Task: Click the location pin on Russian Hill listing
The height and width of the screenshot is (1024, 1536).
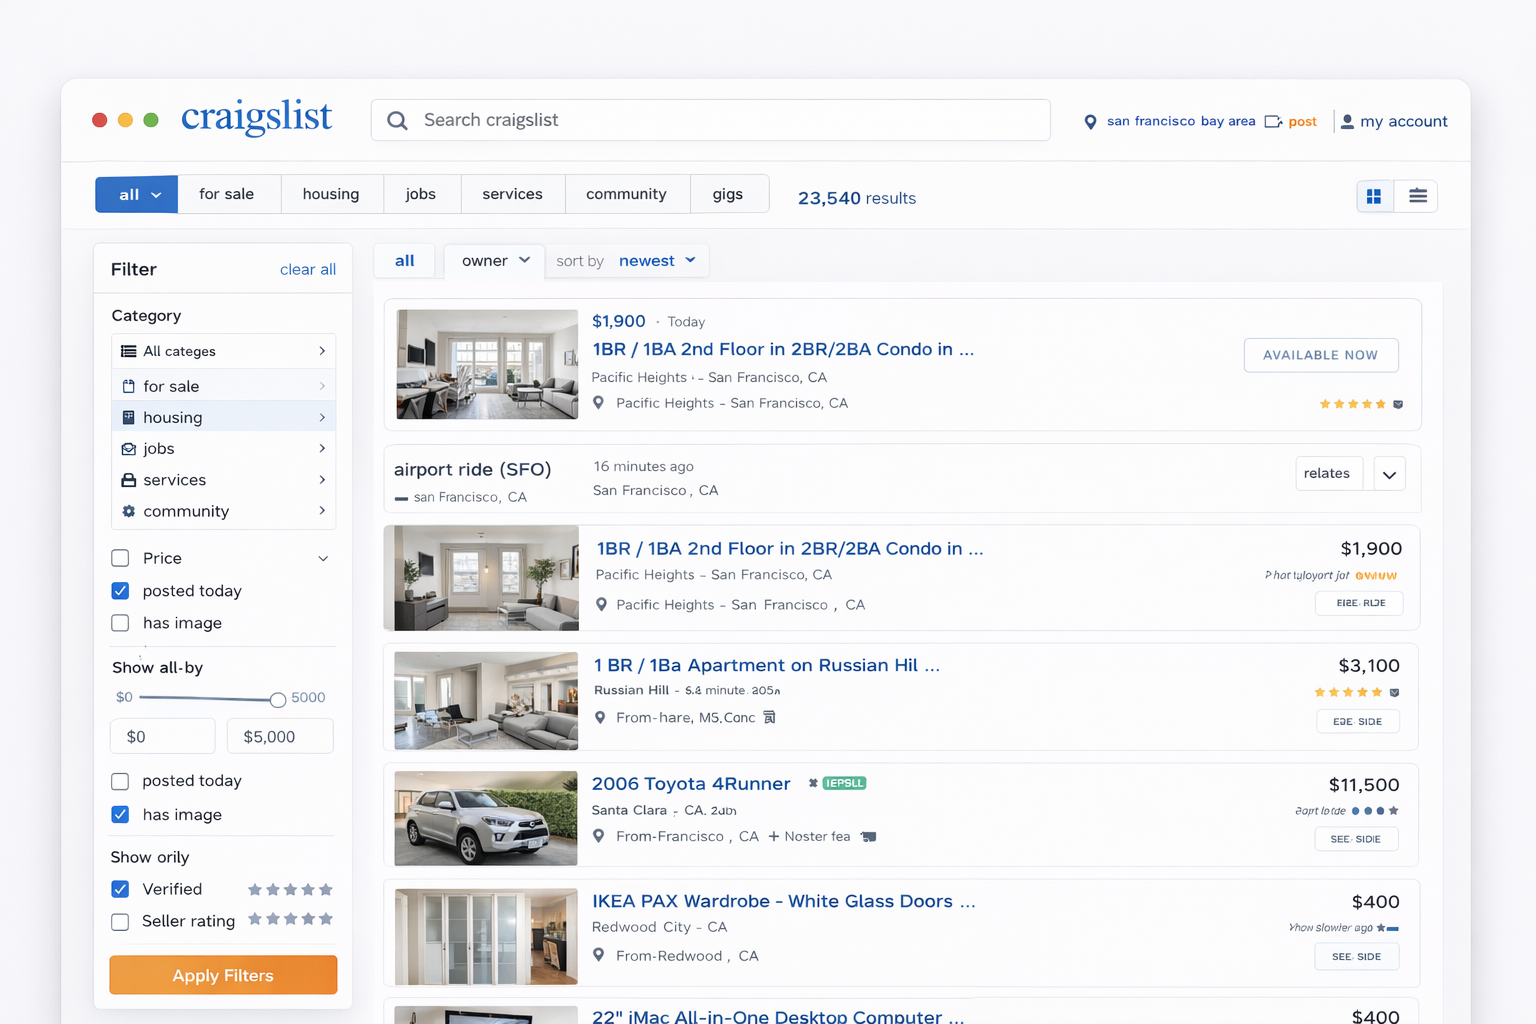Action: tap(599, 718)
